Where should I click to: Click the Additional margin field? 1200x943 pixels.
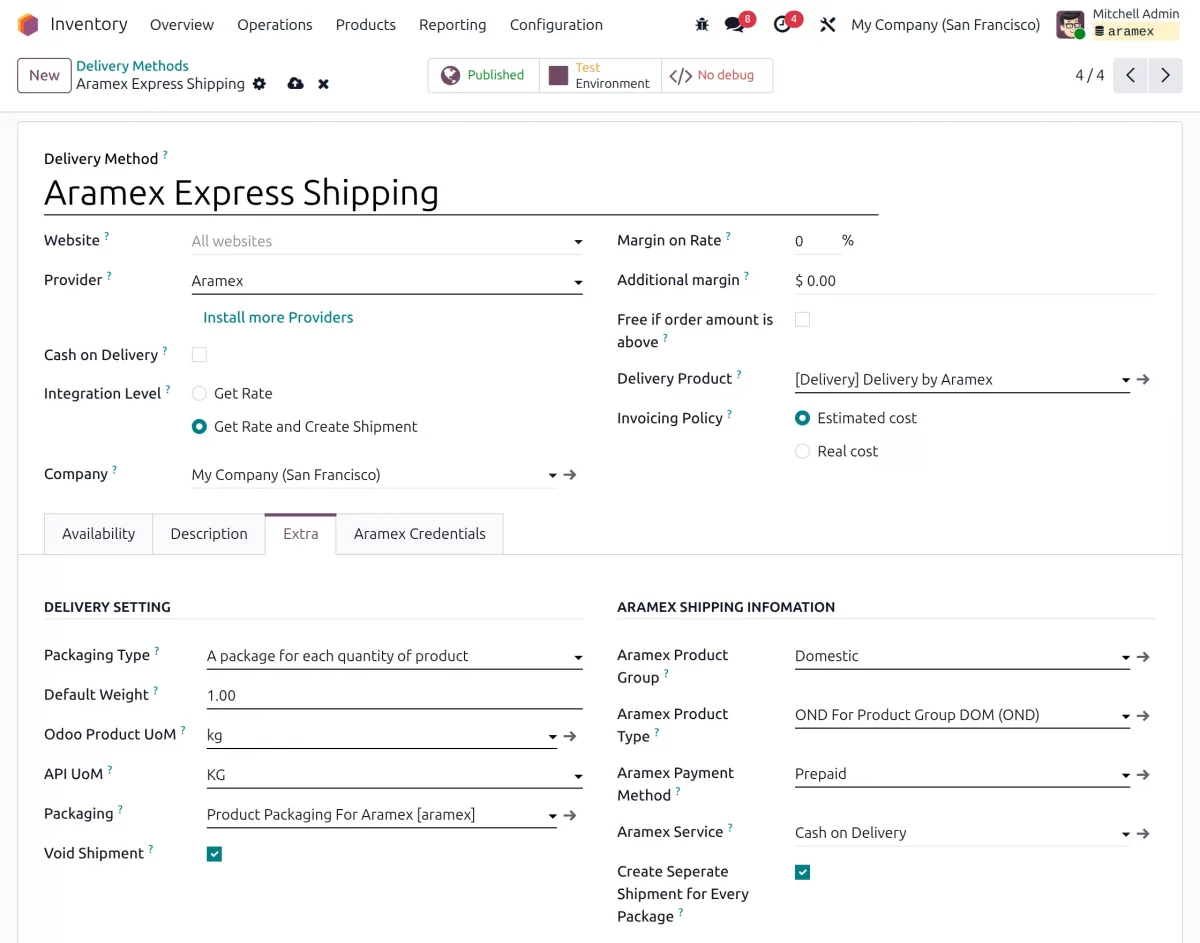(974, 281)
